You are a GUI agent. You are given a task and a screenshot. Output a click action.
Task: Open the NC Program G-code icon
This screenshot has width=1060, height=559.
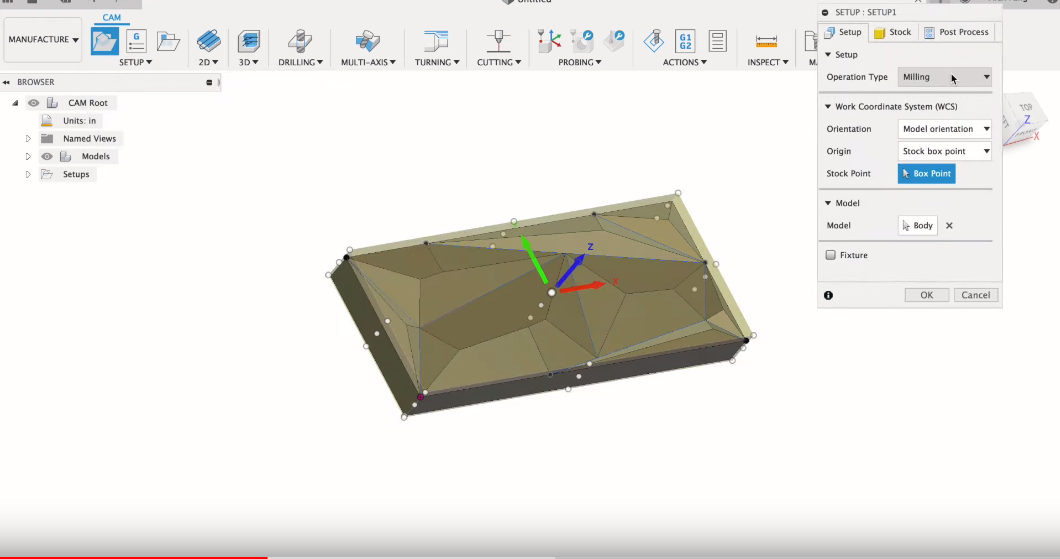tap(137, 41)
